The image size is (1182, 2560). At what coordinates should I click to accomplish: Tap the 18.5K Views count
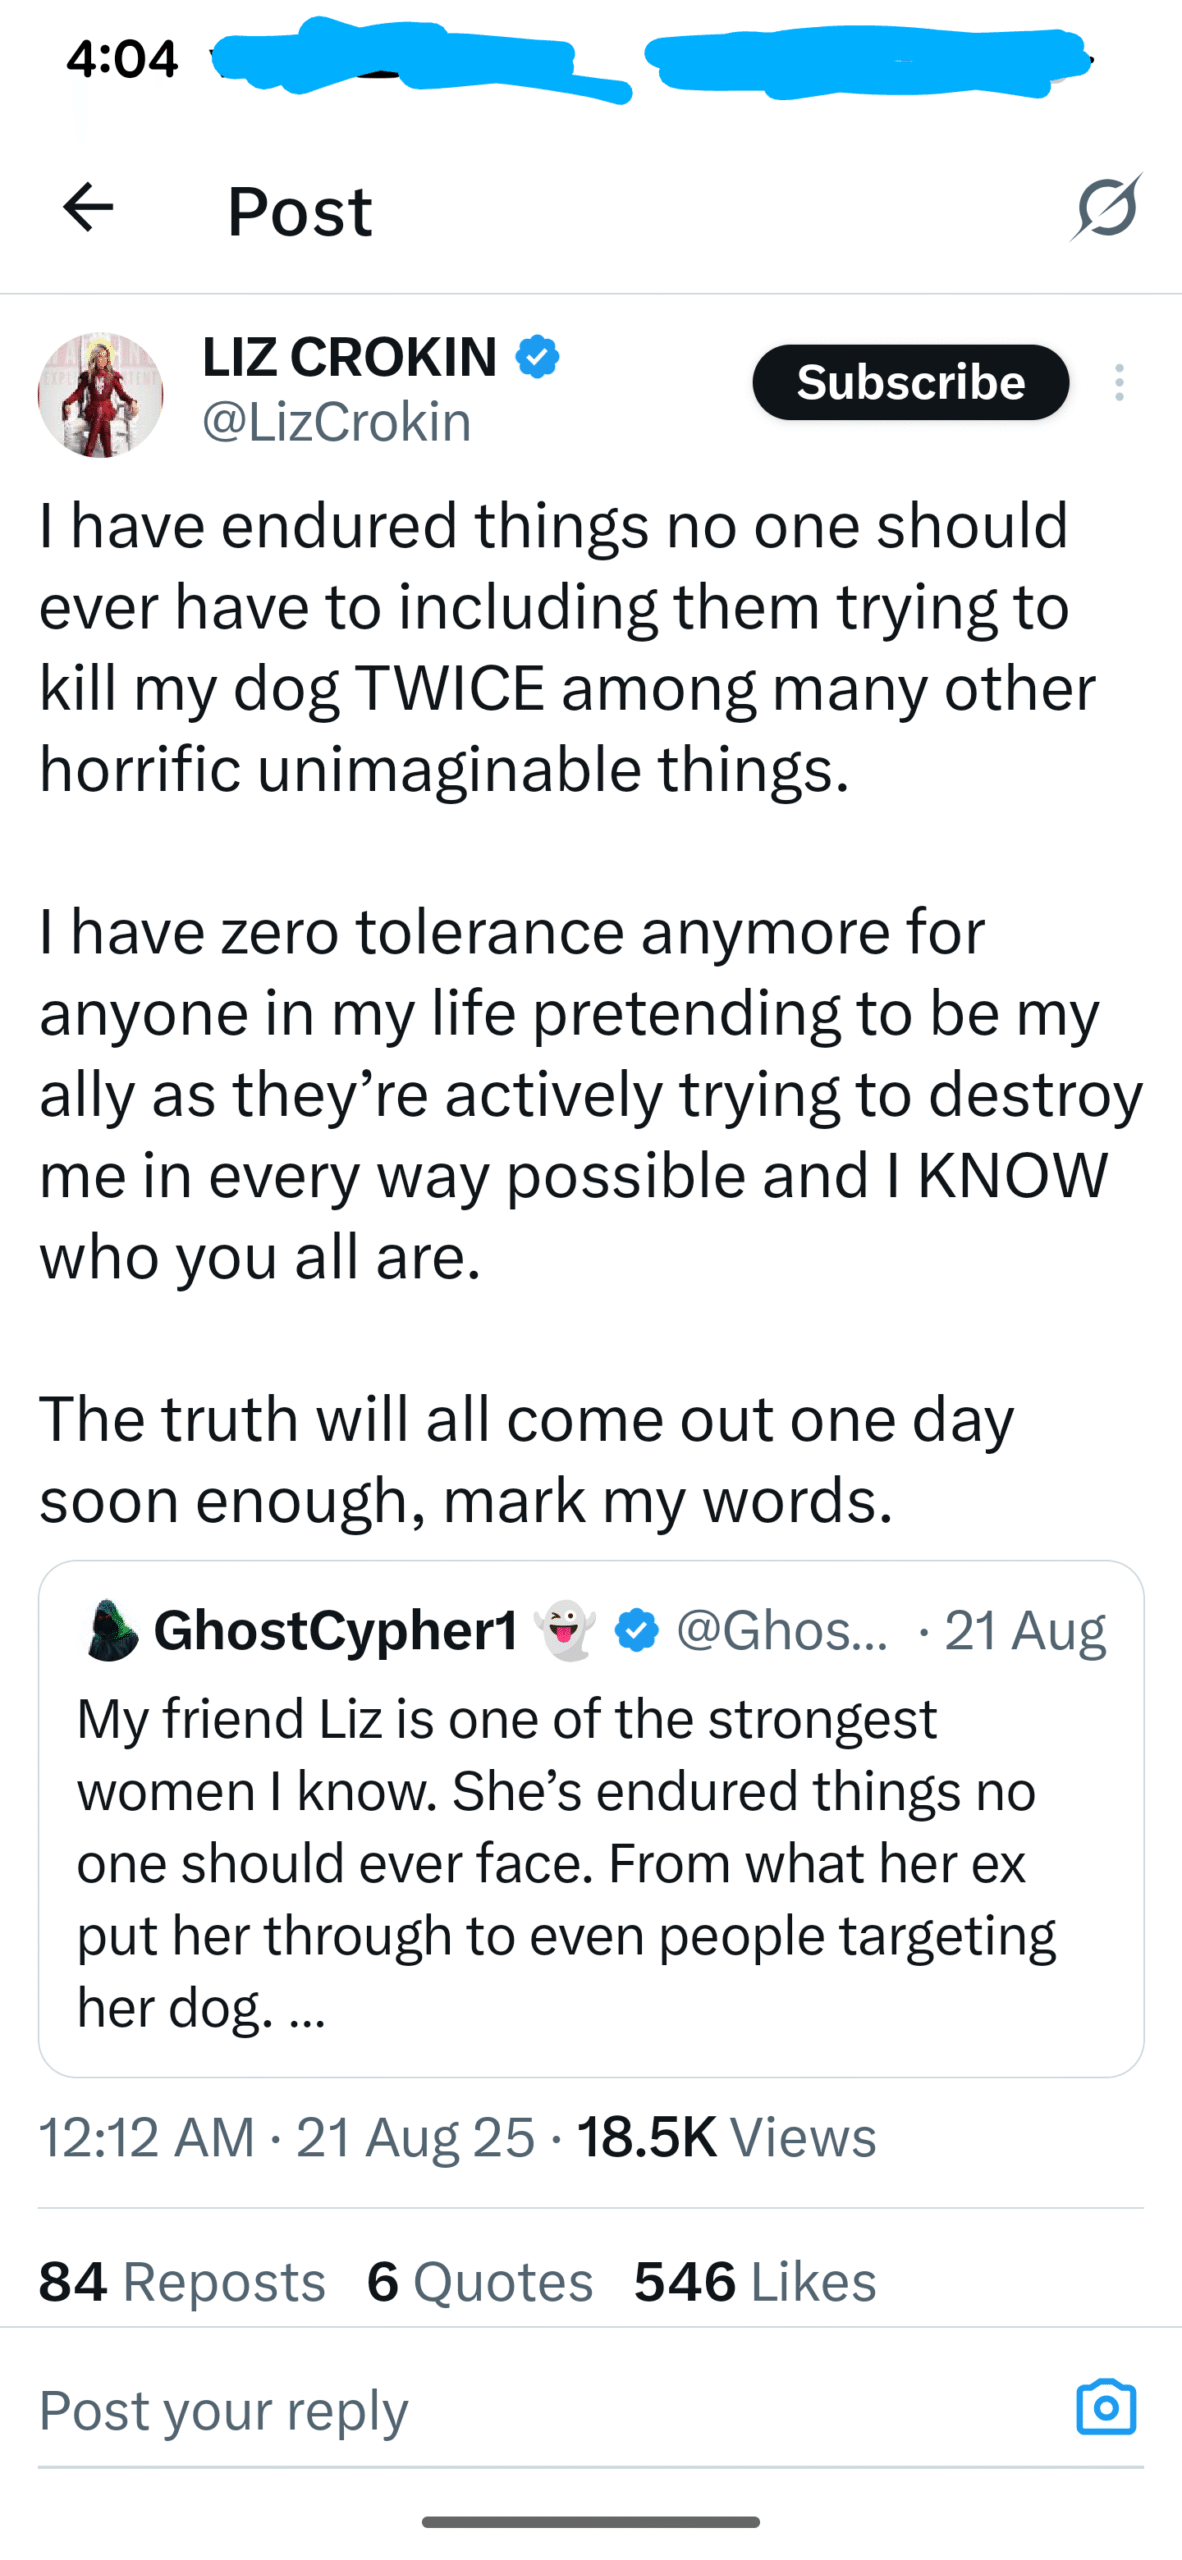coord(727,2137)
